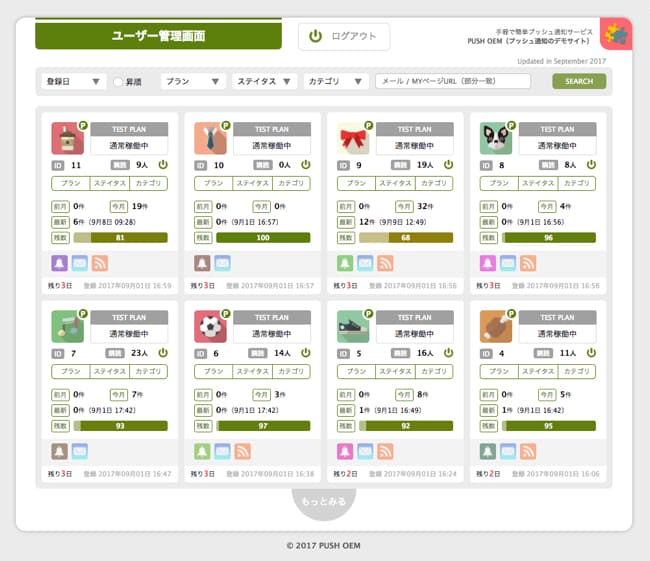Click the soccer ball avatar of user 6

point(210,326)
